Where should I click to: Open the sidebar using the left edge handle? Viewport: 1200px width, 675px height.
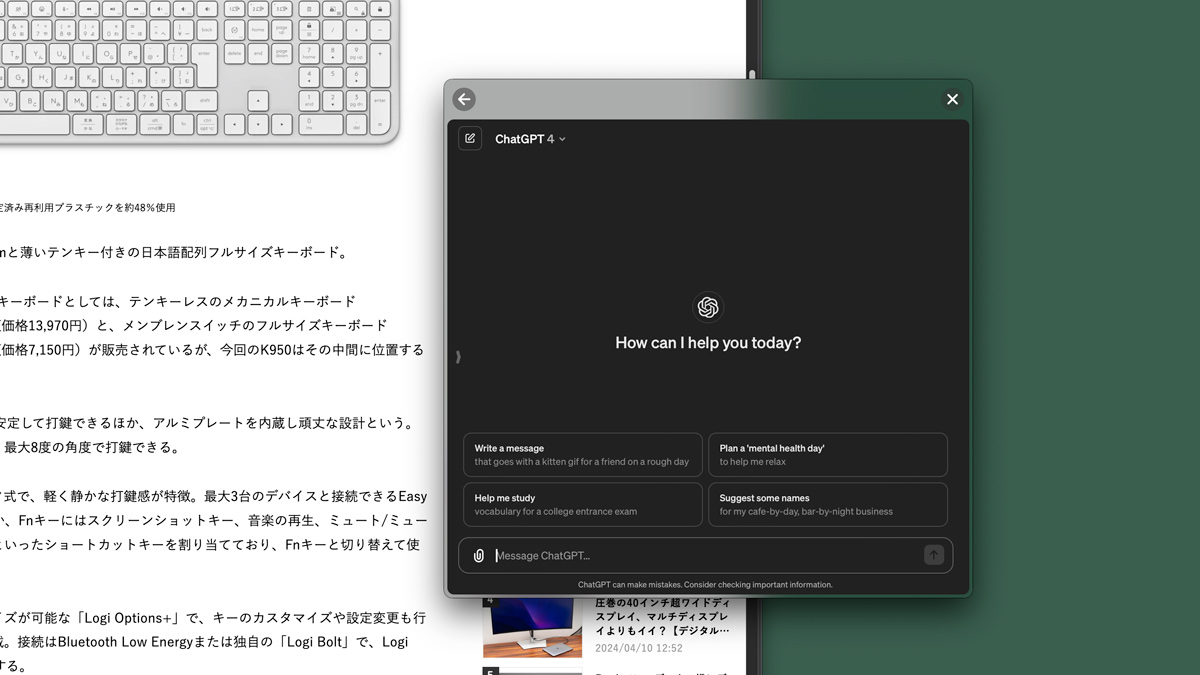pos(458,356)
